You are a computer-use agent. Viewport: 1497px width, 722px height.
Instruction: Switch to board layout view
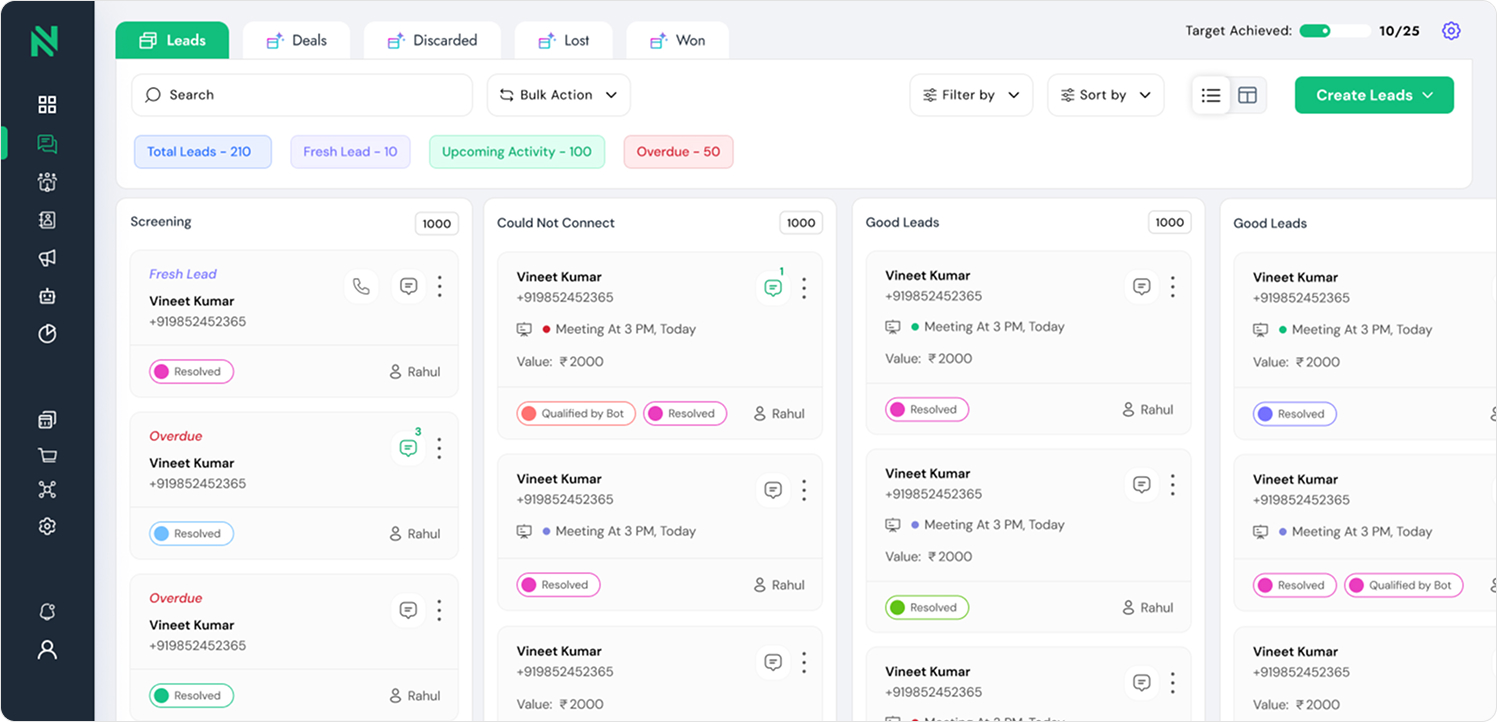click(x=1247, y=95)
